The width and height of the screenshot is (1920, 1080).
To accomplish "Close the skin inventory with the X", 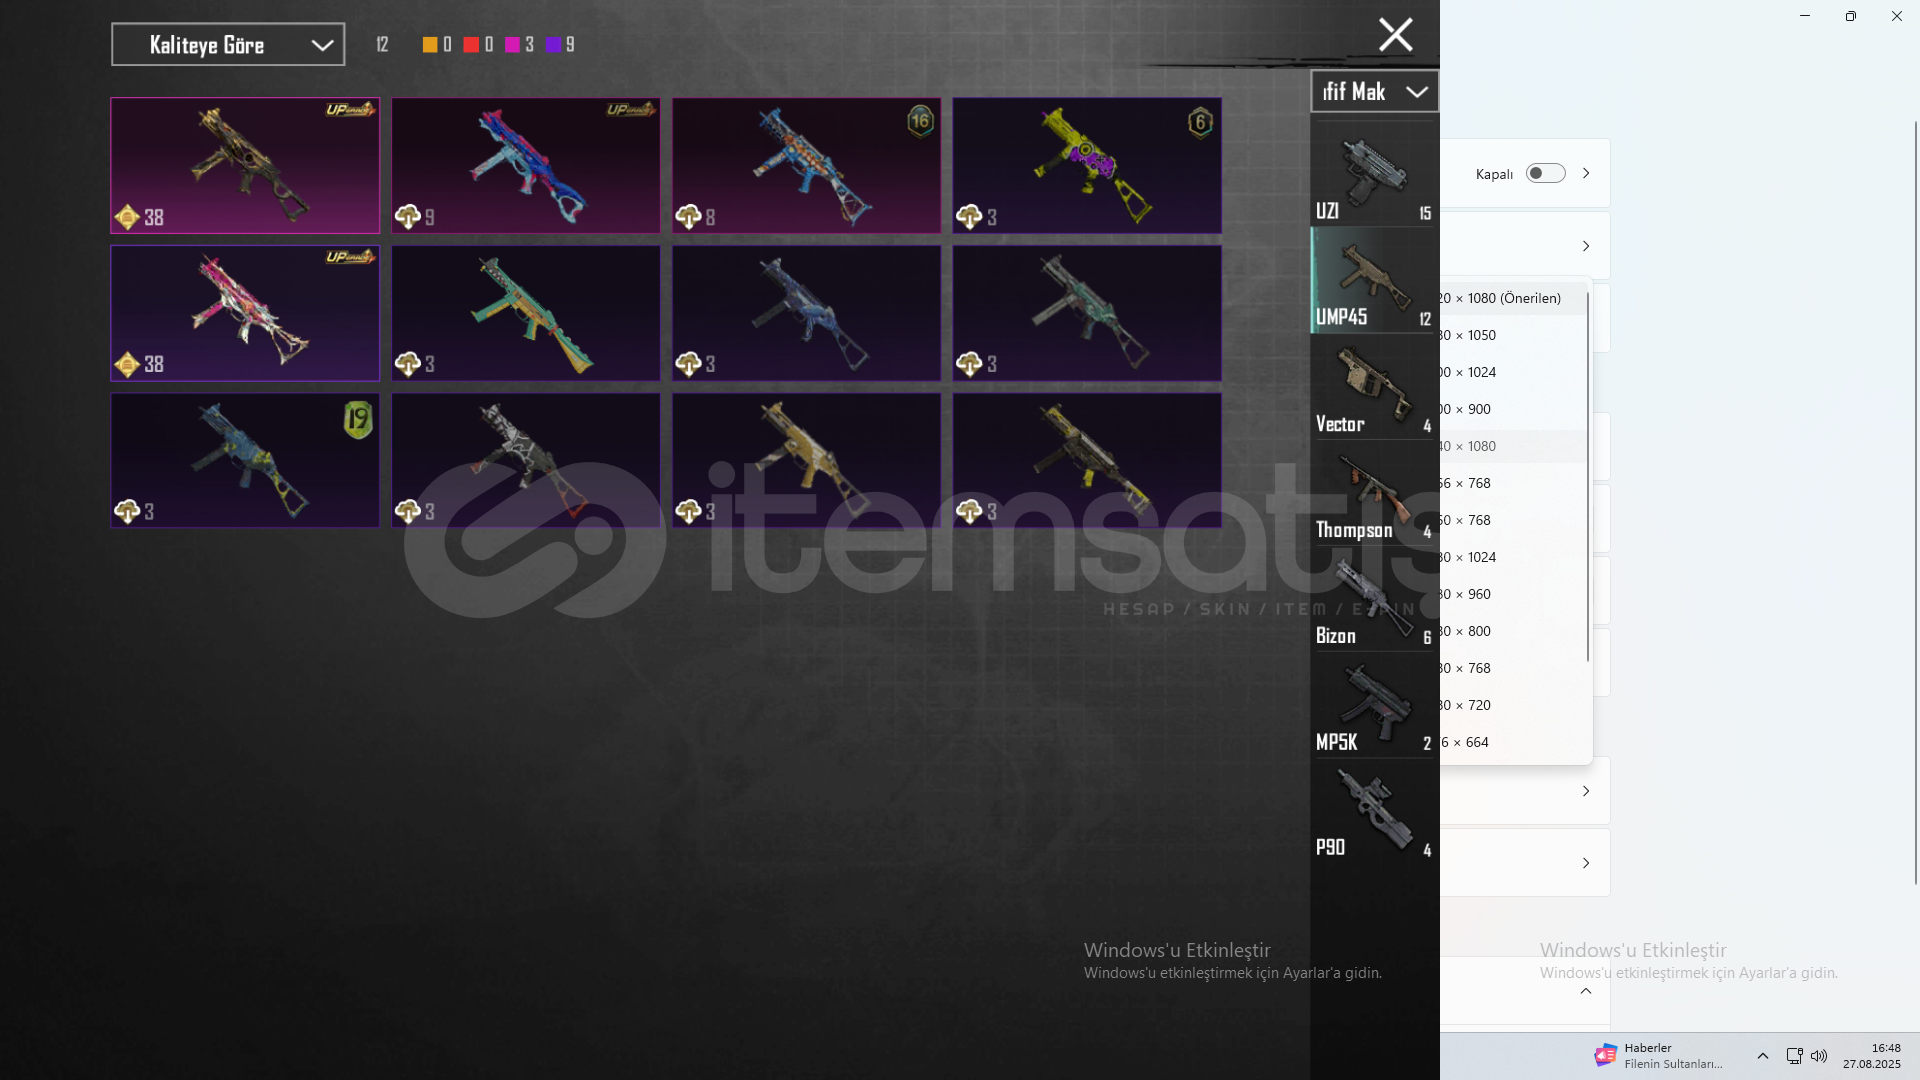I will 1395,35.
